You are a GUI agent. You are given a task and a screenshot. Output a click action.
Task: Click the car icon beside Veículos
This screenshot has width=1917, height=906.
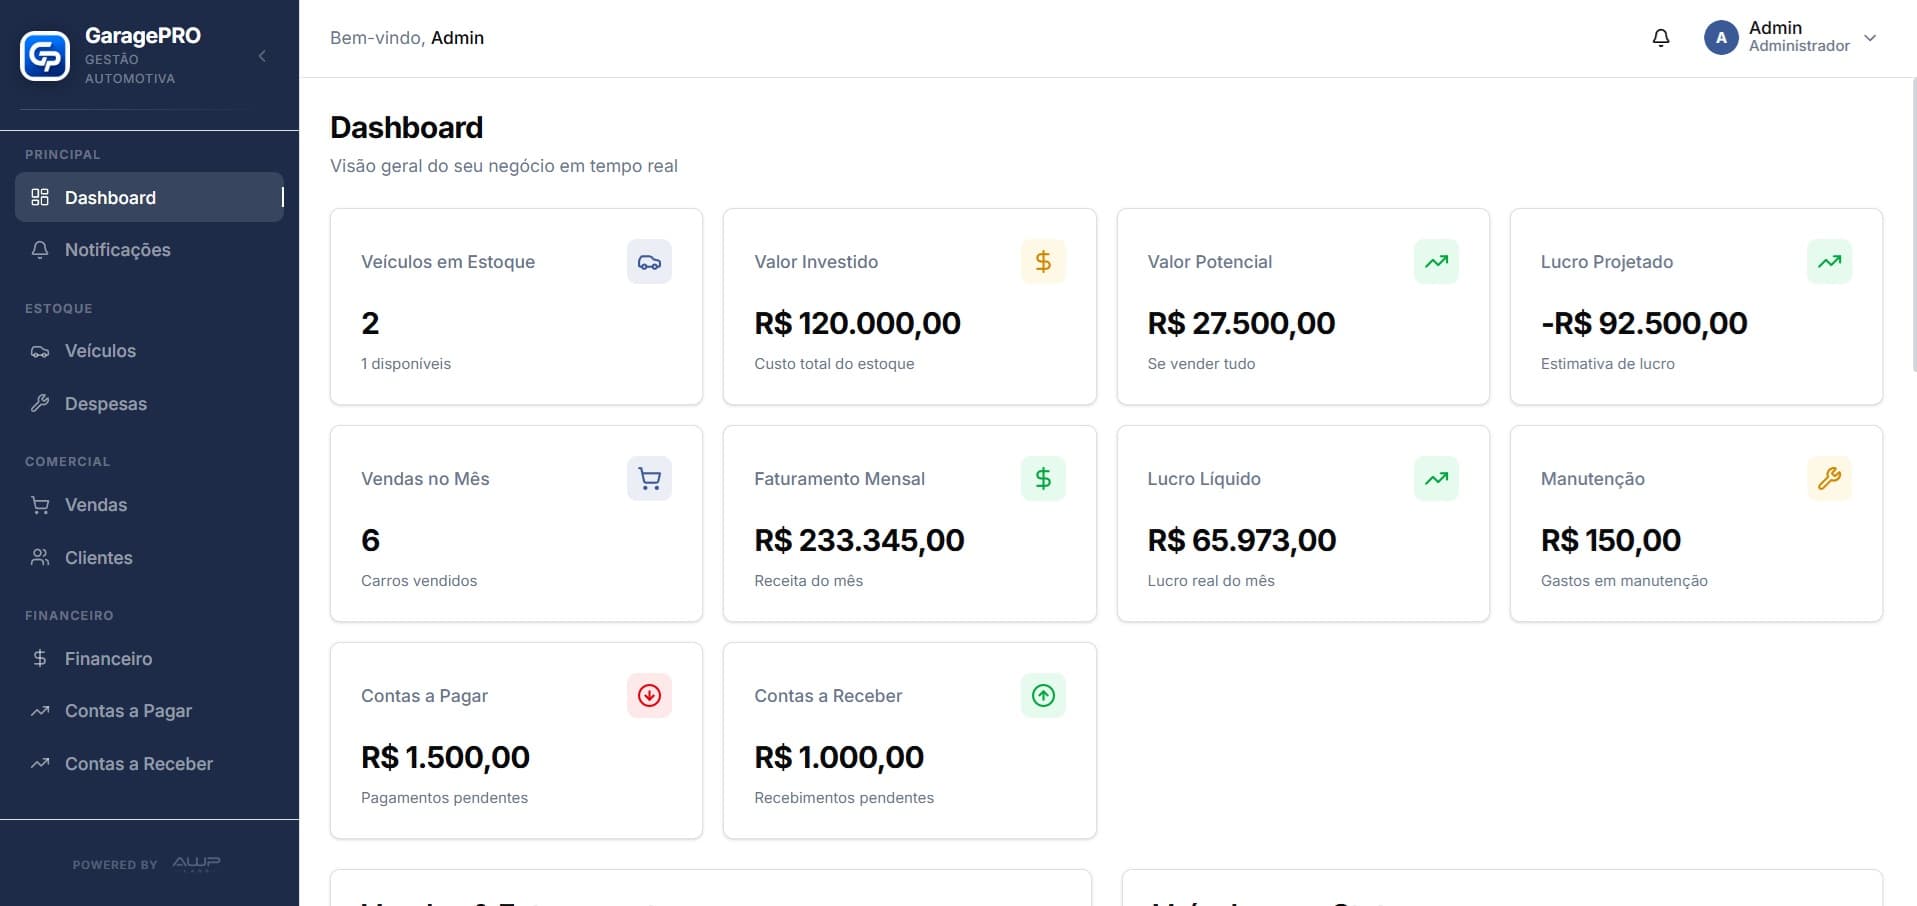click(x=40, y=351)
